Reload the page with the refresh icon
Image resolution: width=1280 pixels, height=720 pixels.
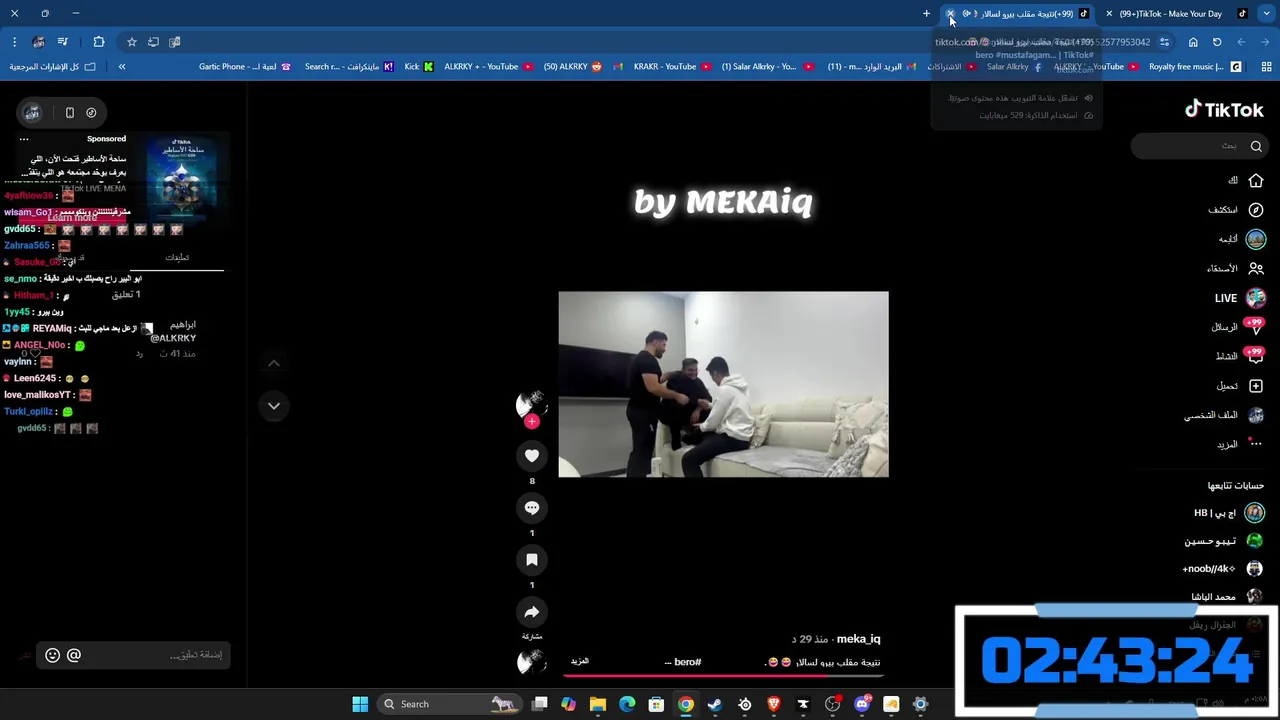1217,42
